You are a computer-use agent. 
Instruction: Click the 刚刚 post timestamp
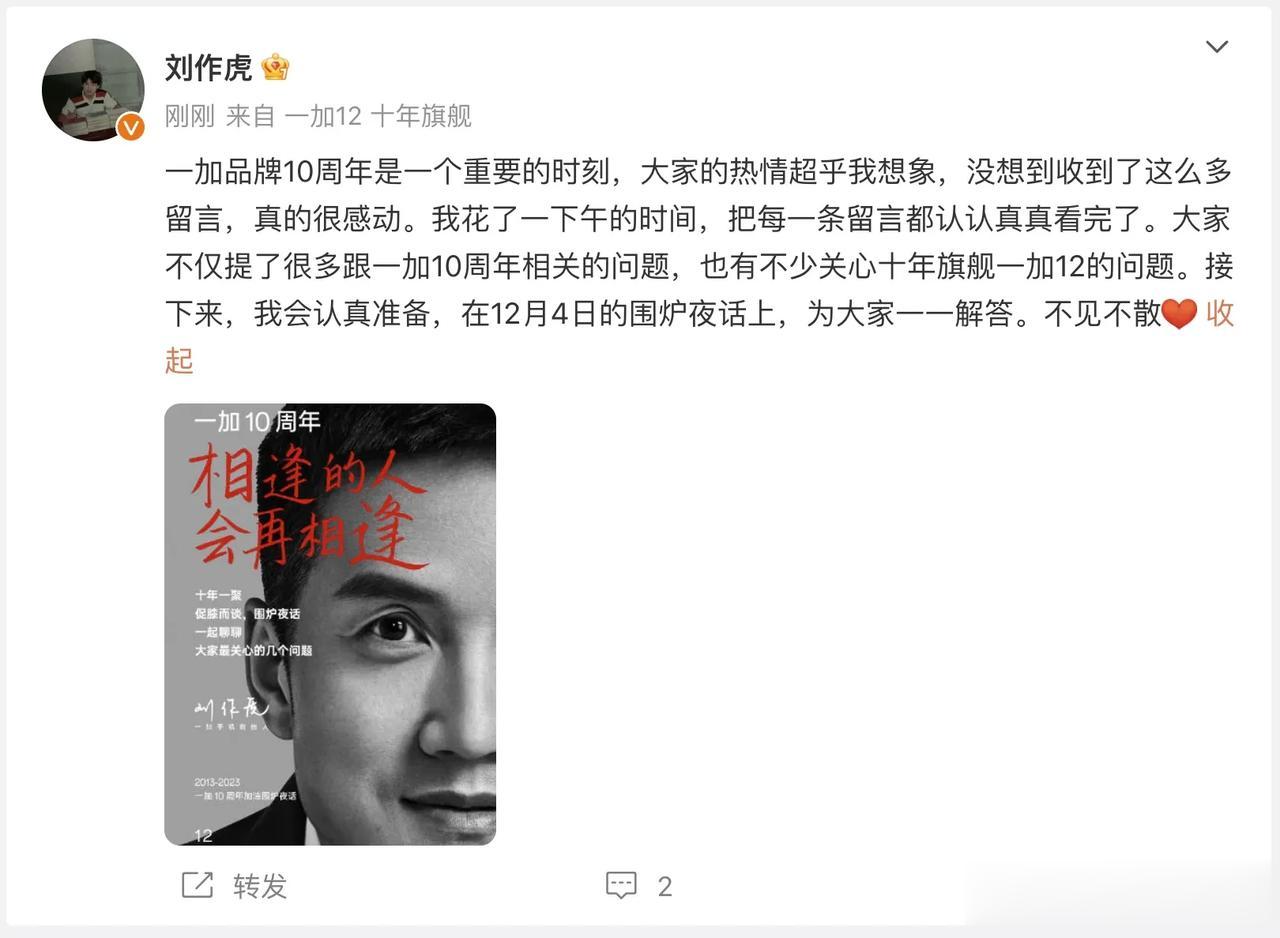coord(190,116)
